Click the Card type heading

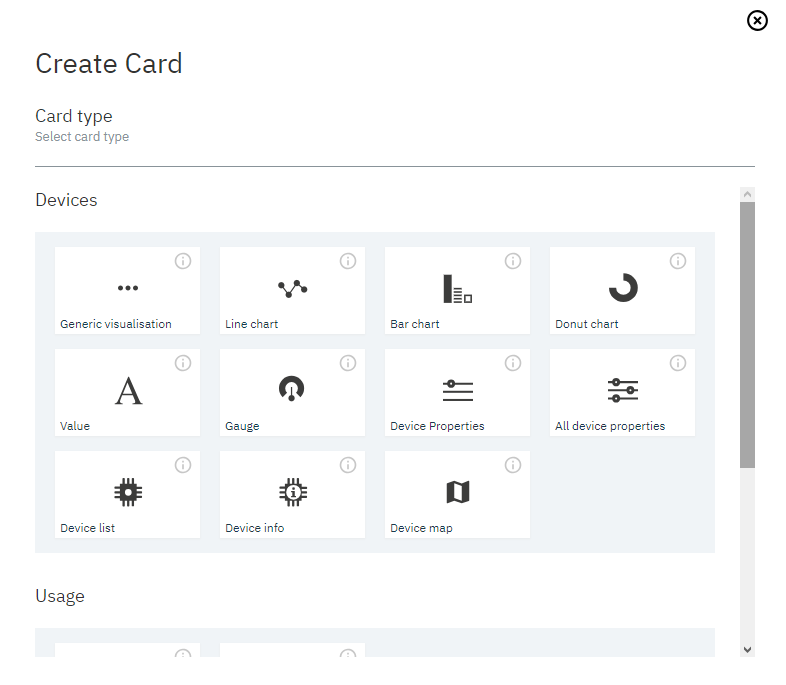pos(74,116)
